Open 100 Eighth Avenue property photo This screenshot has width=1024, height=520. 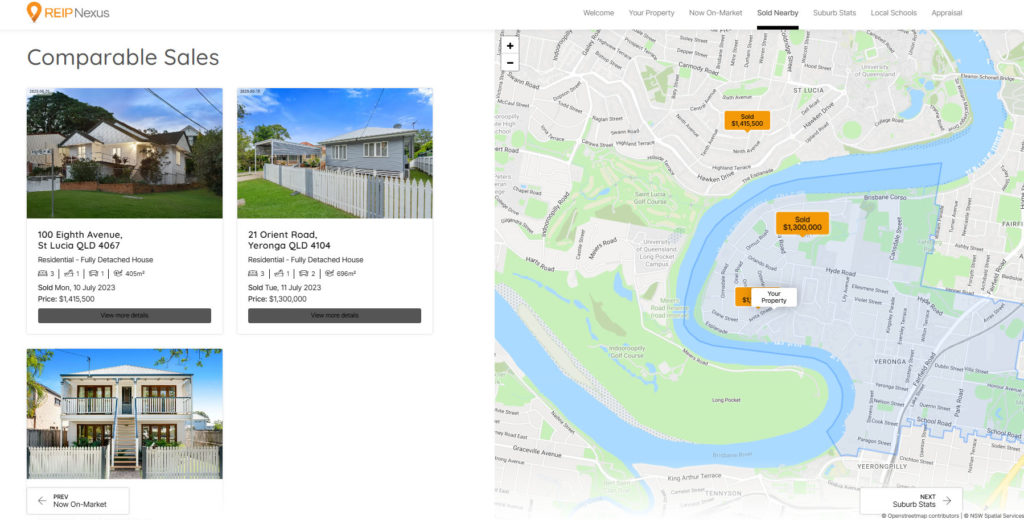(124, 153)
